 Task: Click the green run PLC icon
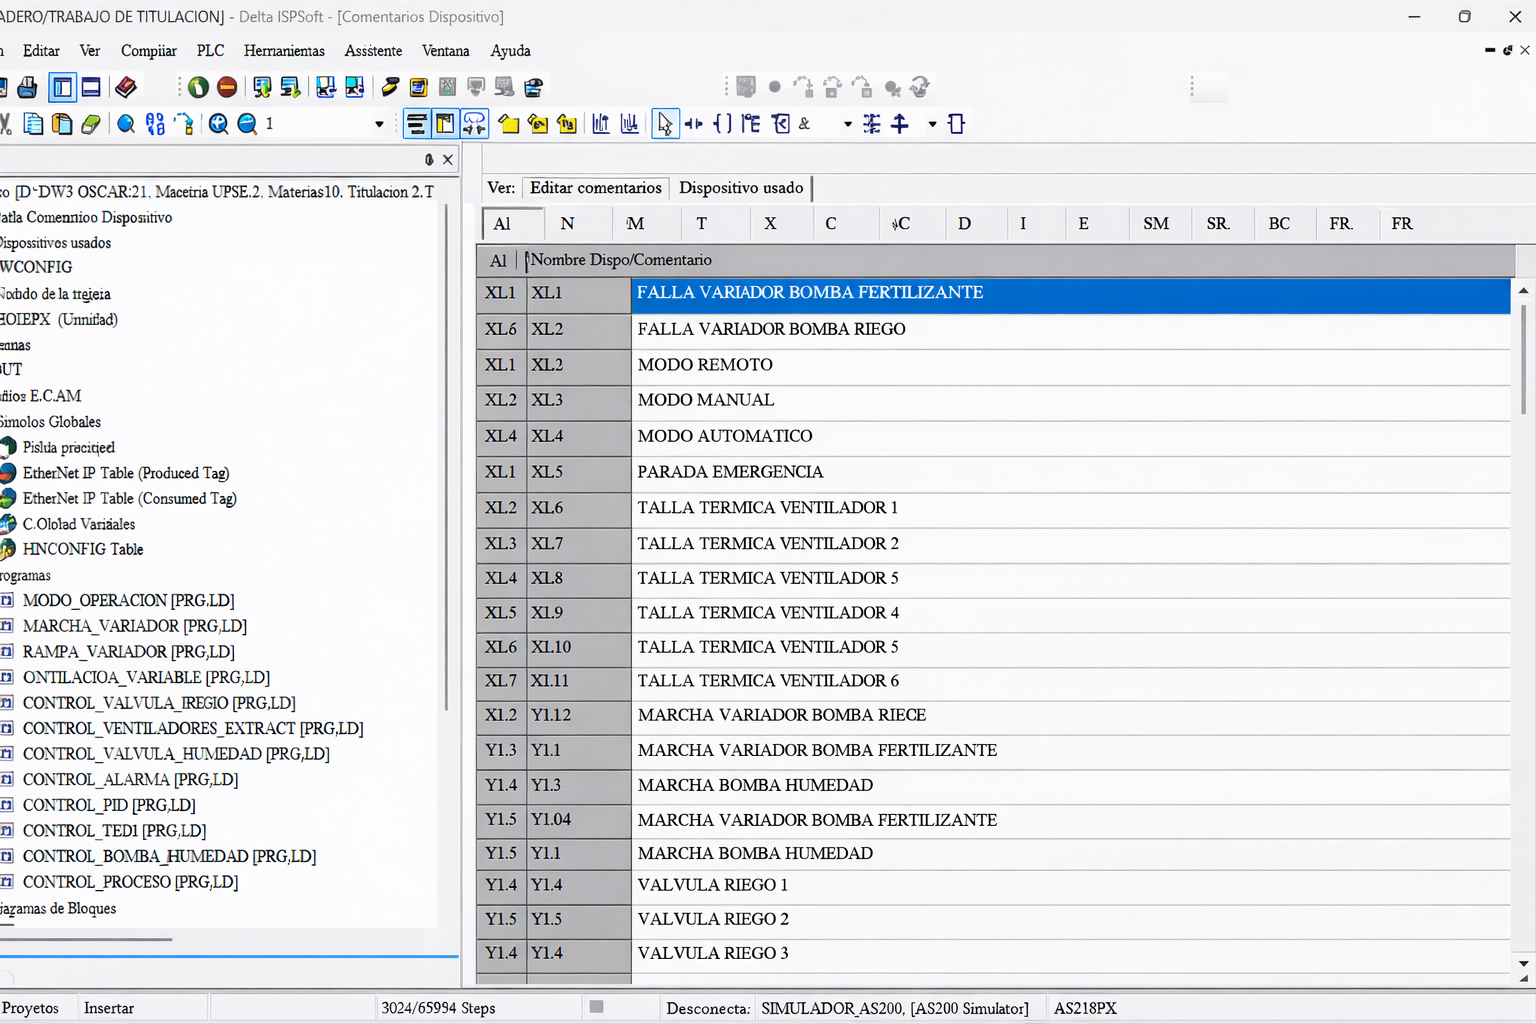[x=198, y=88]
